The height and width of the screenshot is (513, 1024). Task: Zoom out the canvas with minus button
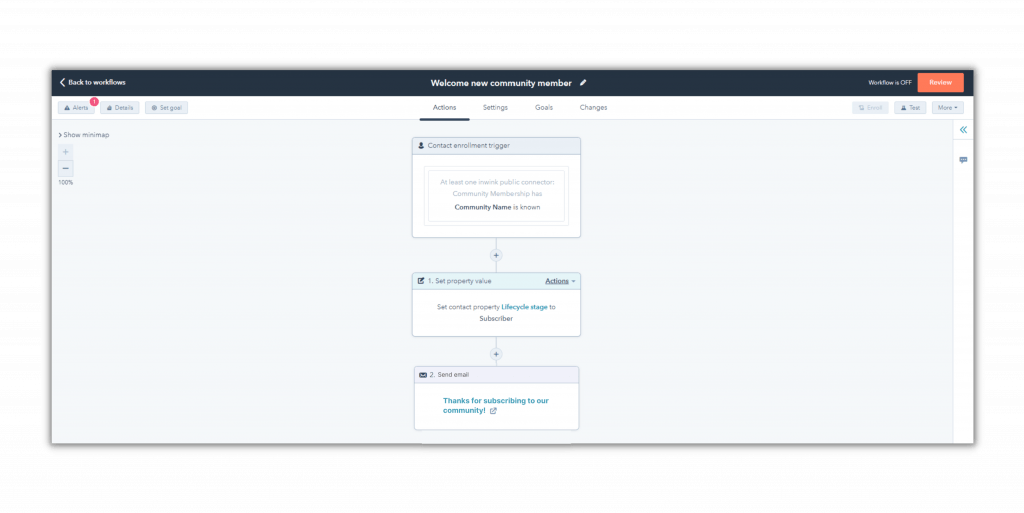pos(66,168)
